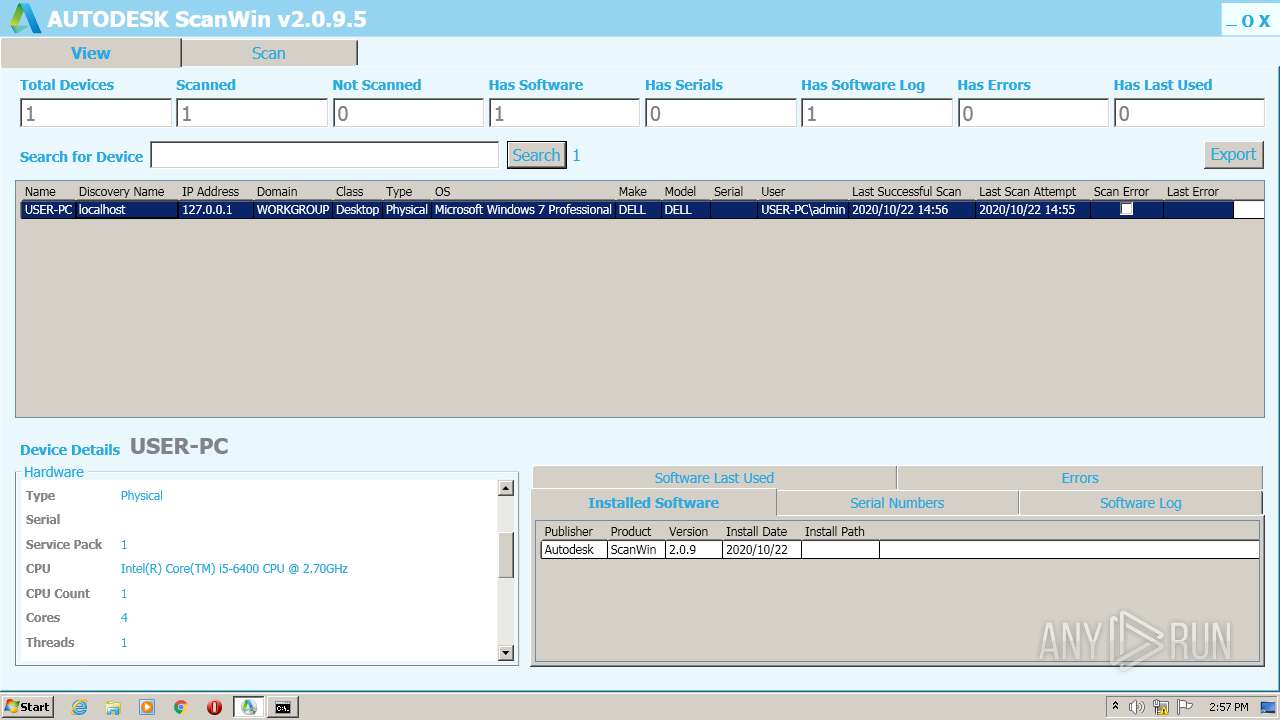Image resolution: width=1280 pixels, height=720 pixels.
Task: Click the Hardware panel scroll up arrow
Action: tap(506, 488)
